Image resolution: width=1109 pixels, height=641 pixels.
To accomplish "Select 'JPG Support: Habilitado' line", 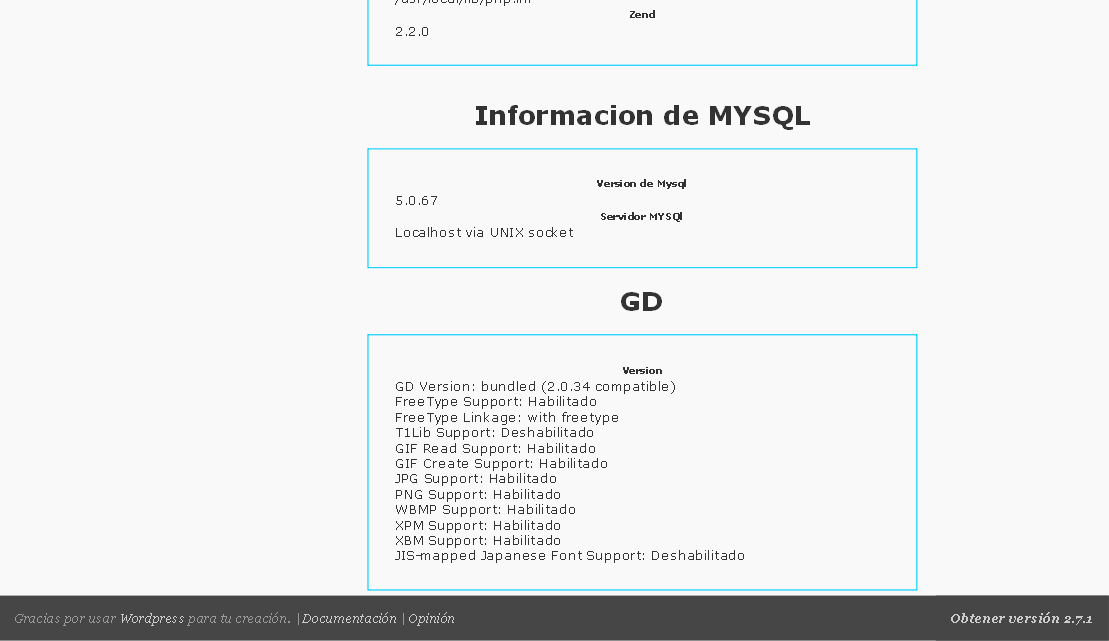I will [x=476, y=479].
